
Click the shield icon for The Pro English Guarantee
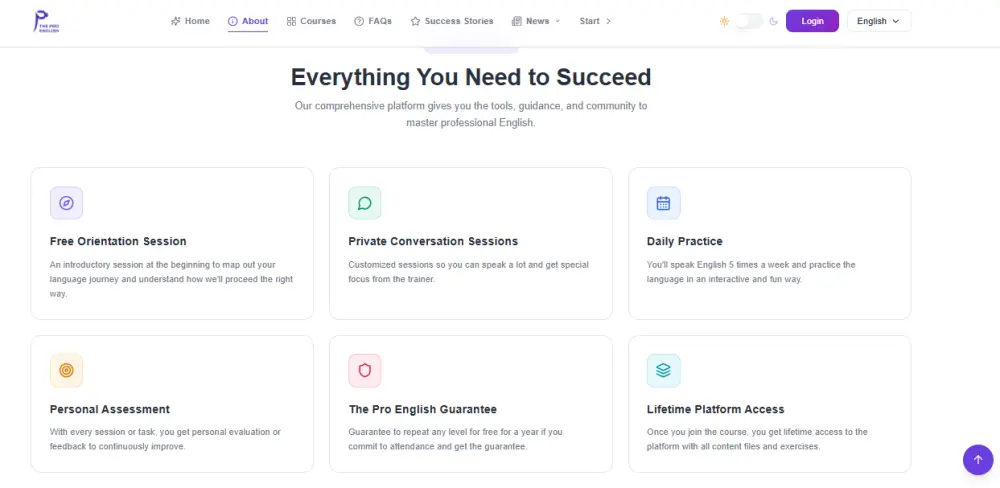365,370
